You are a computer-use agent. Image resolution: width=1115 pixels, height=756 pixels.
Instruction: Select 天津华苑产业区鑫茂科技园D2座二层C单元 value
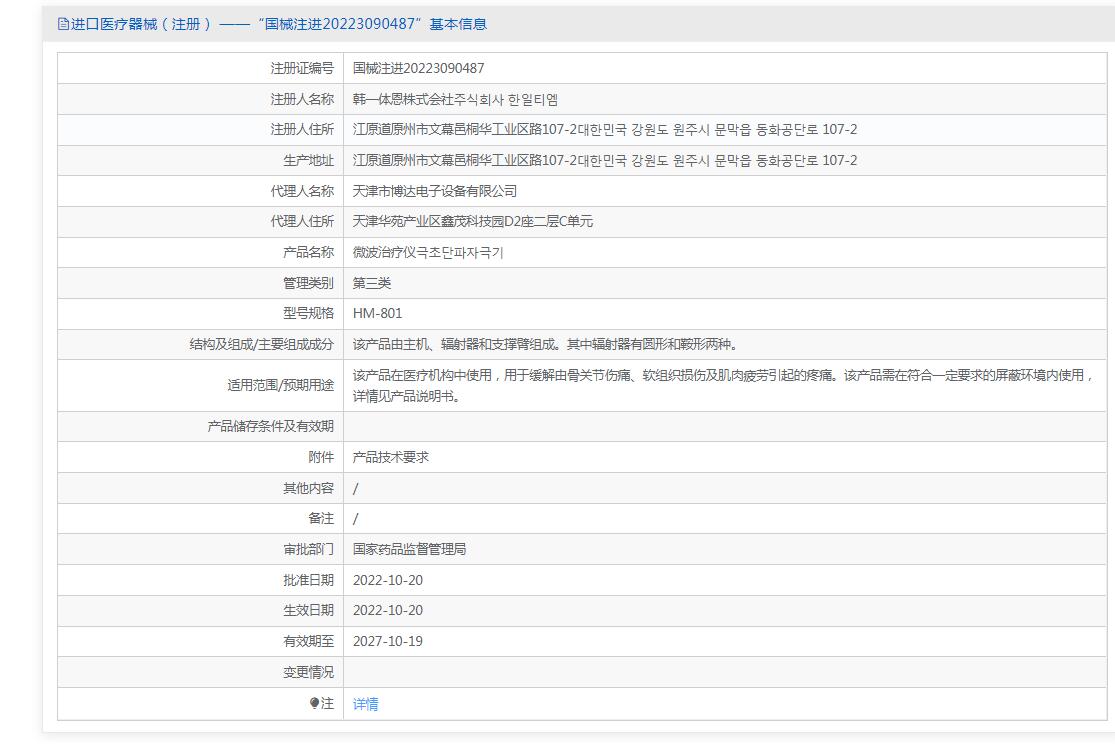[x=472, y=221]
